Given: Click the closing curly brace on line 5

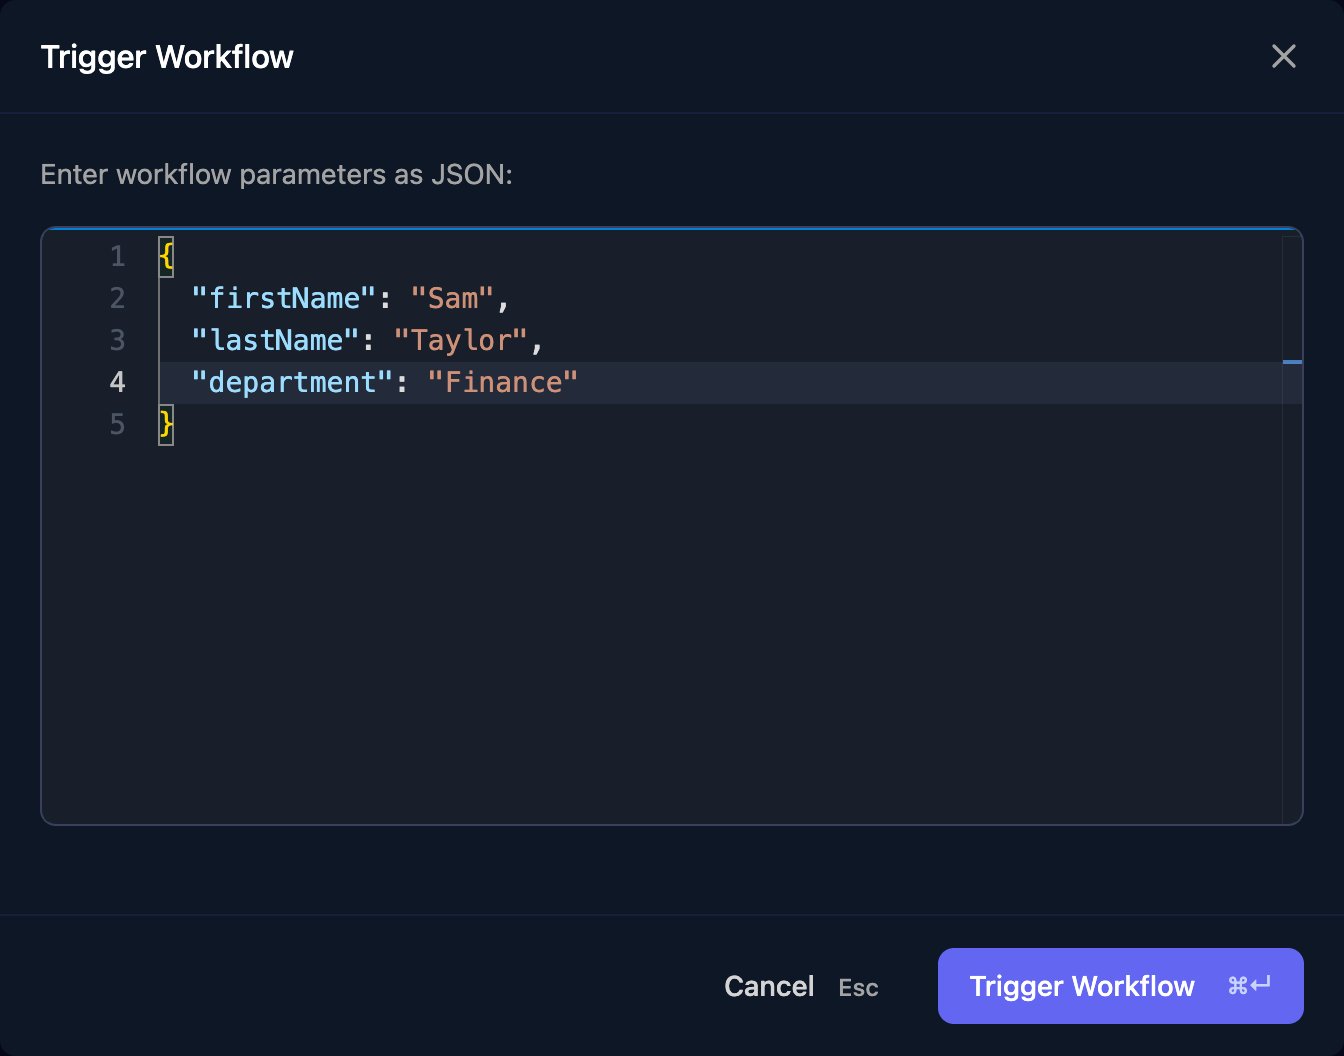Looking at the screenshot, I should 166,424.
